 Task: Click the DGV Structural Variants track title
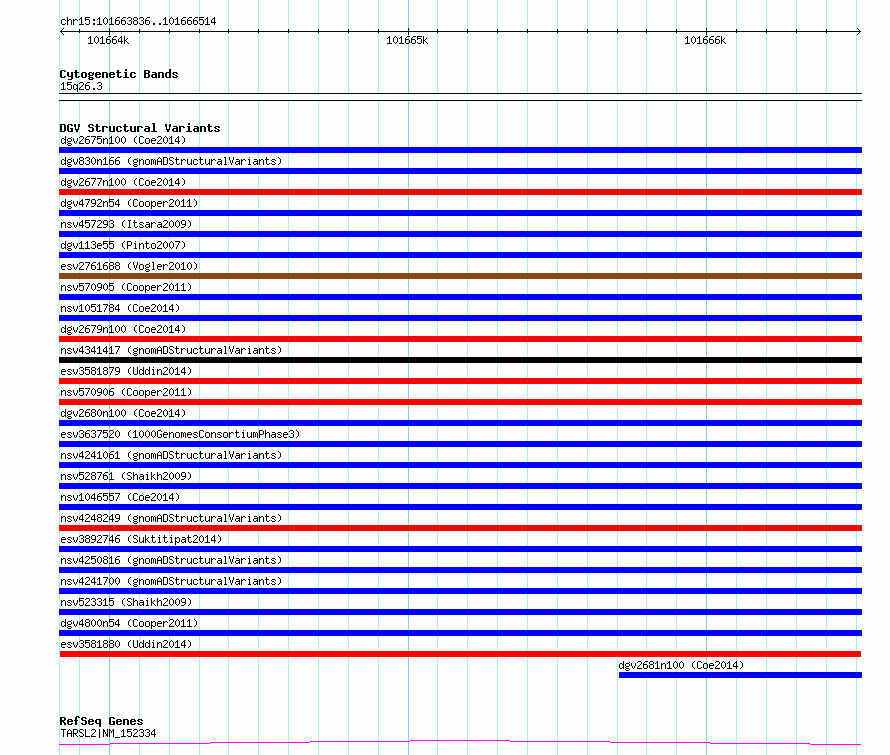(140, 128)
